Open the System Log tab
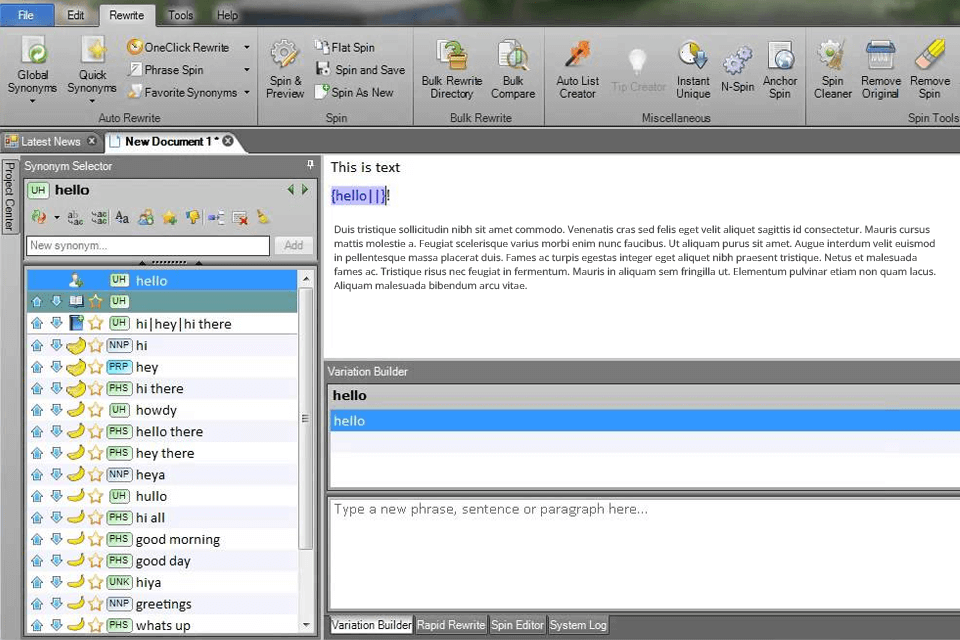The image size is (960, 640). 578,625
